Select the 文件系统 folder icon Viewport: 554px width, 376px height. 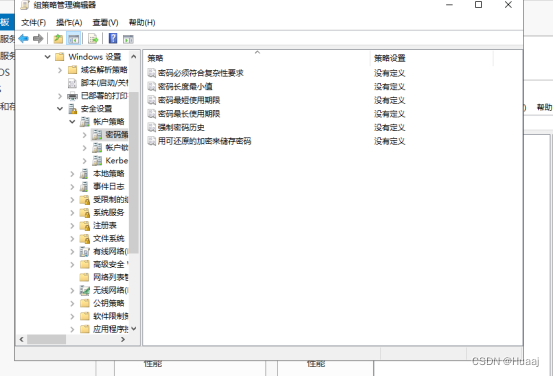pos(84,239)
